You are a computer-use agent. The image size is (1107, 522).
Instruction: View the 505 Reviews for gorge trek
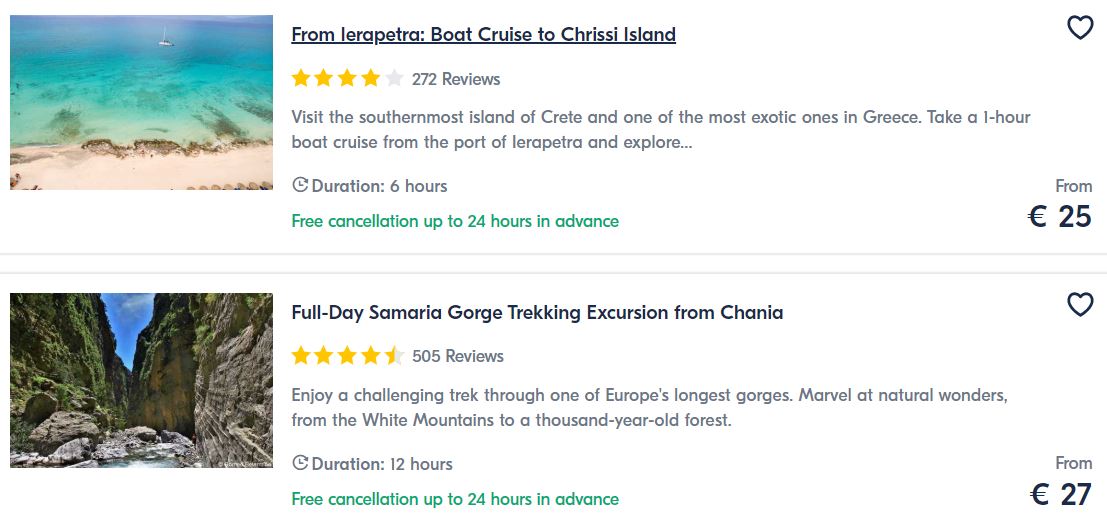click(458, 356)
